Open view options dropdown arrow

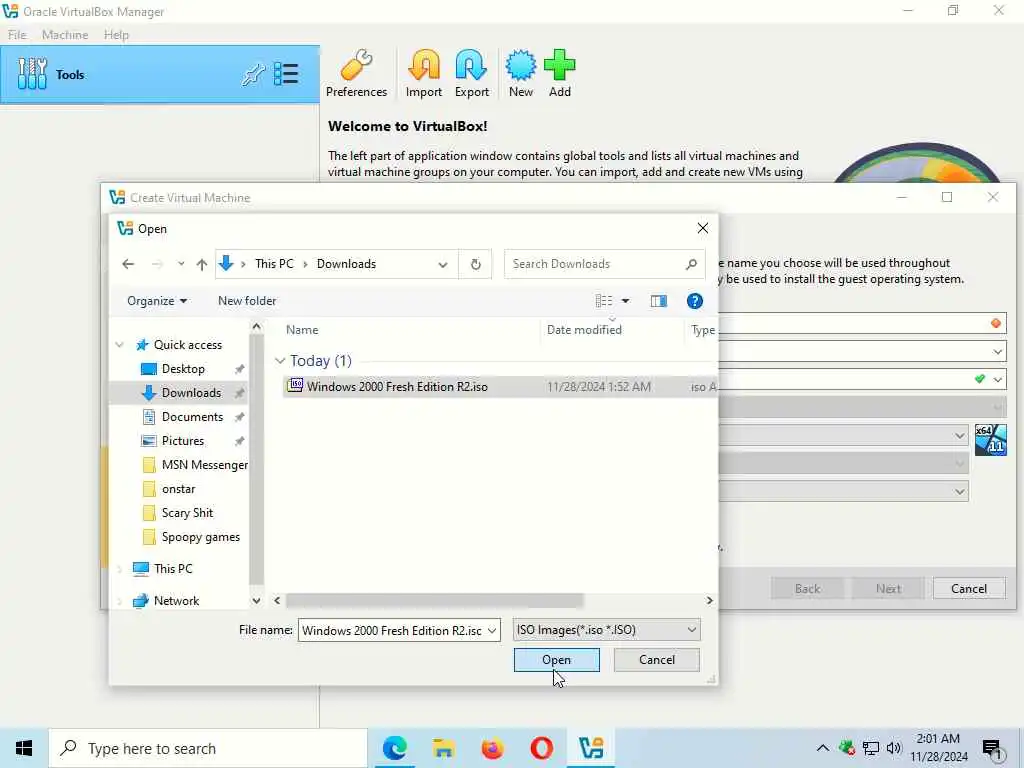pos(625,300)
